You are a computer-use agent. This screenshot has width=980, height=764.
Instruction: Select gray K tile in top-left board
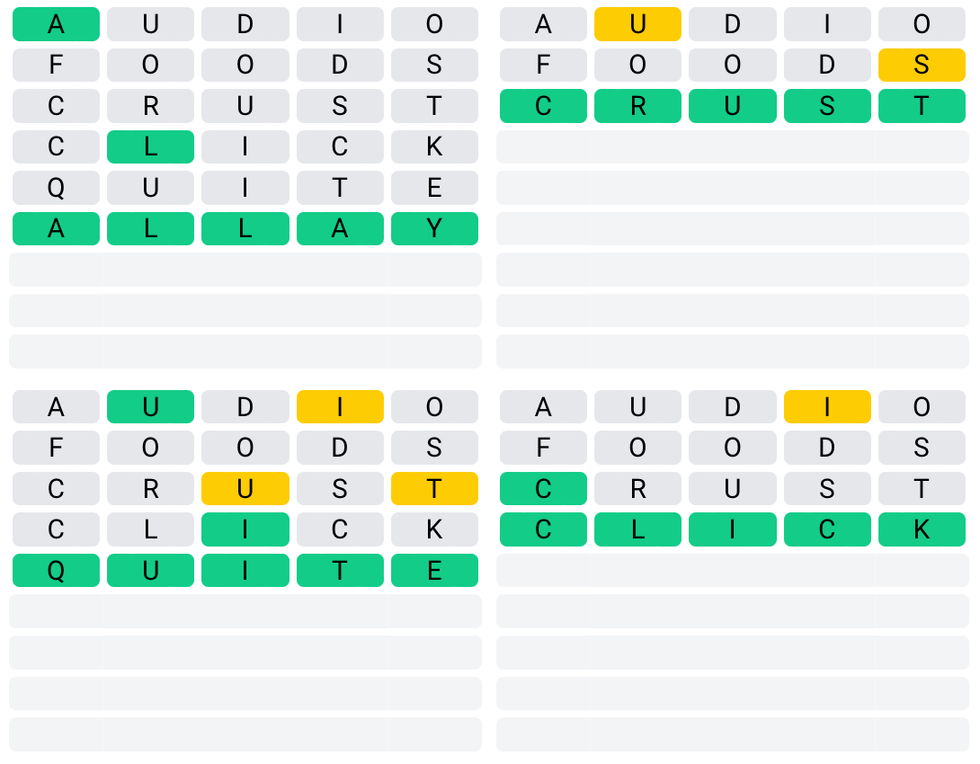pos(434,147)
